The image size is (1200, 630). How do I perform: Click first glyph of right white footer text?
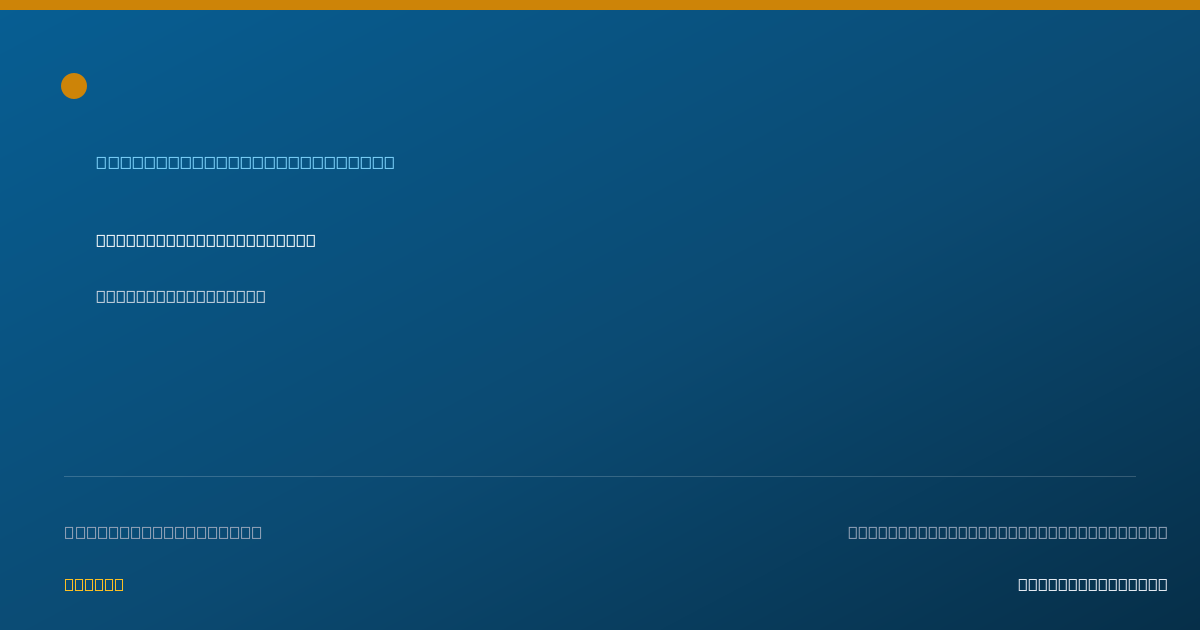1023,584
